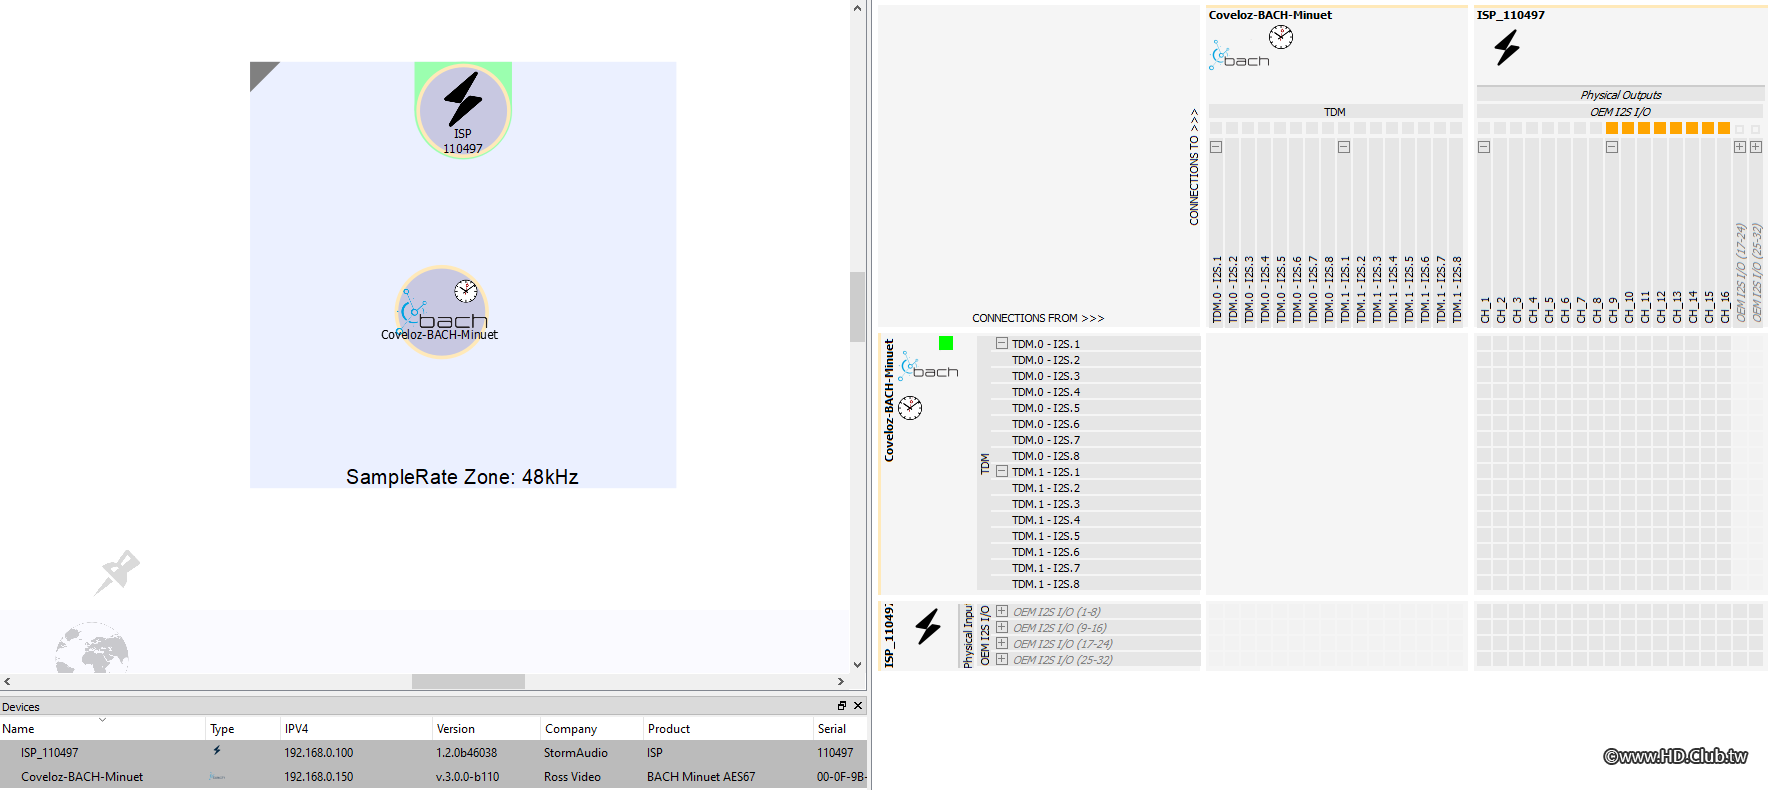Click the Physical Outputs group header
Image resolution: width=1770 pixels, height=790 pixels.
[x=1621, y=95]
